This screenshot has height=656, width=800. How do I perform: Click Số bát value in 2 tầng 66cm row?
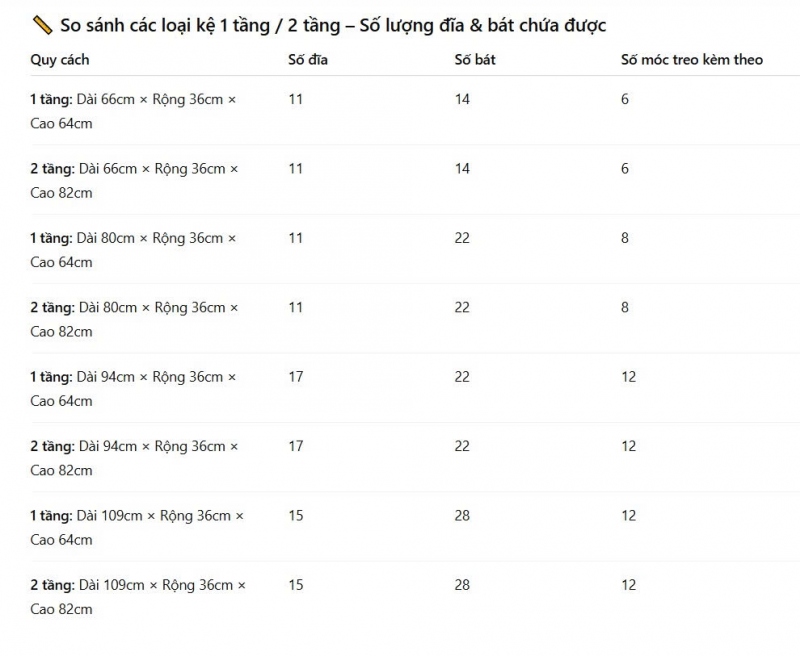(462, 169)
